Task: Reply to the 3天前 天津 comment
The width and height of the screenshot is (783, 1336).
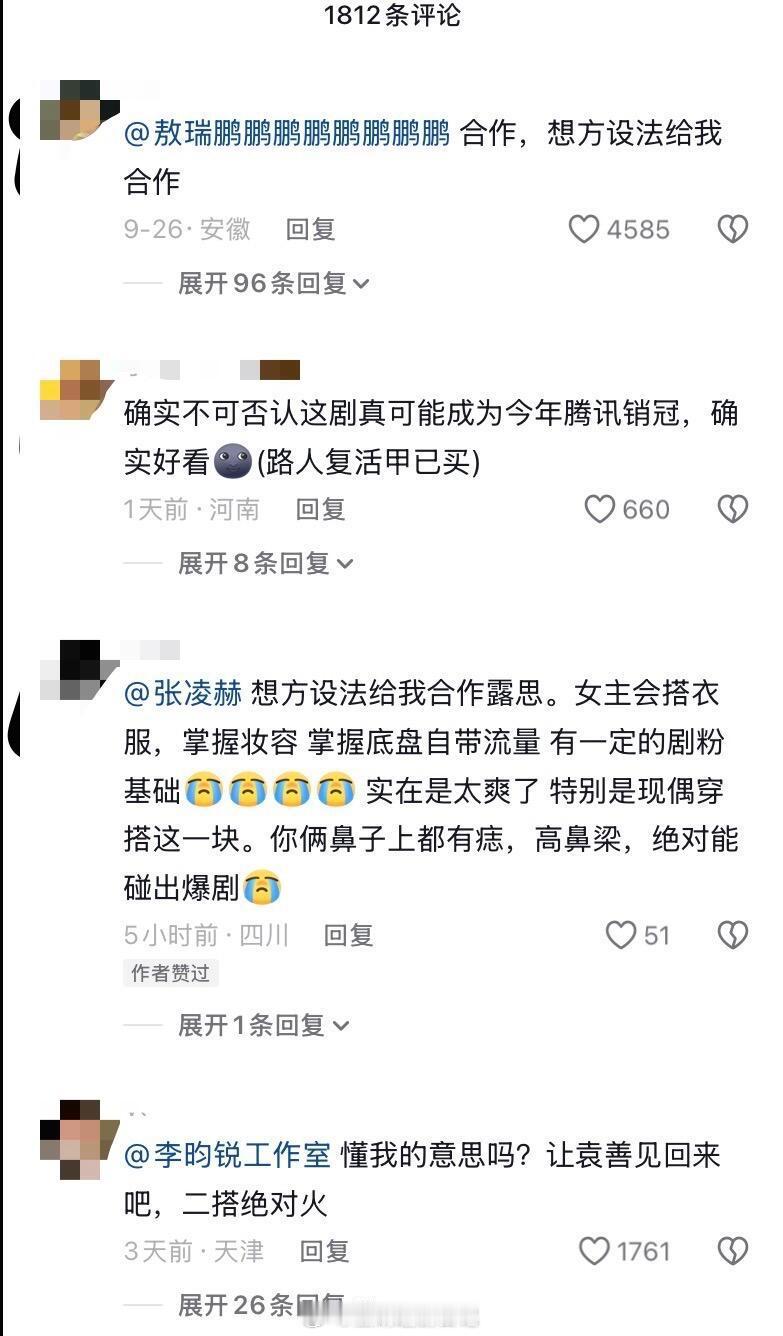Action: (324, 1251)
